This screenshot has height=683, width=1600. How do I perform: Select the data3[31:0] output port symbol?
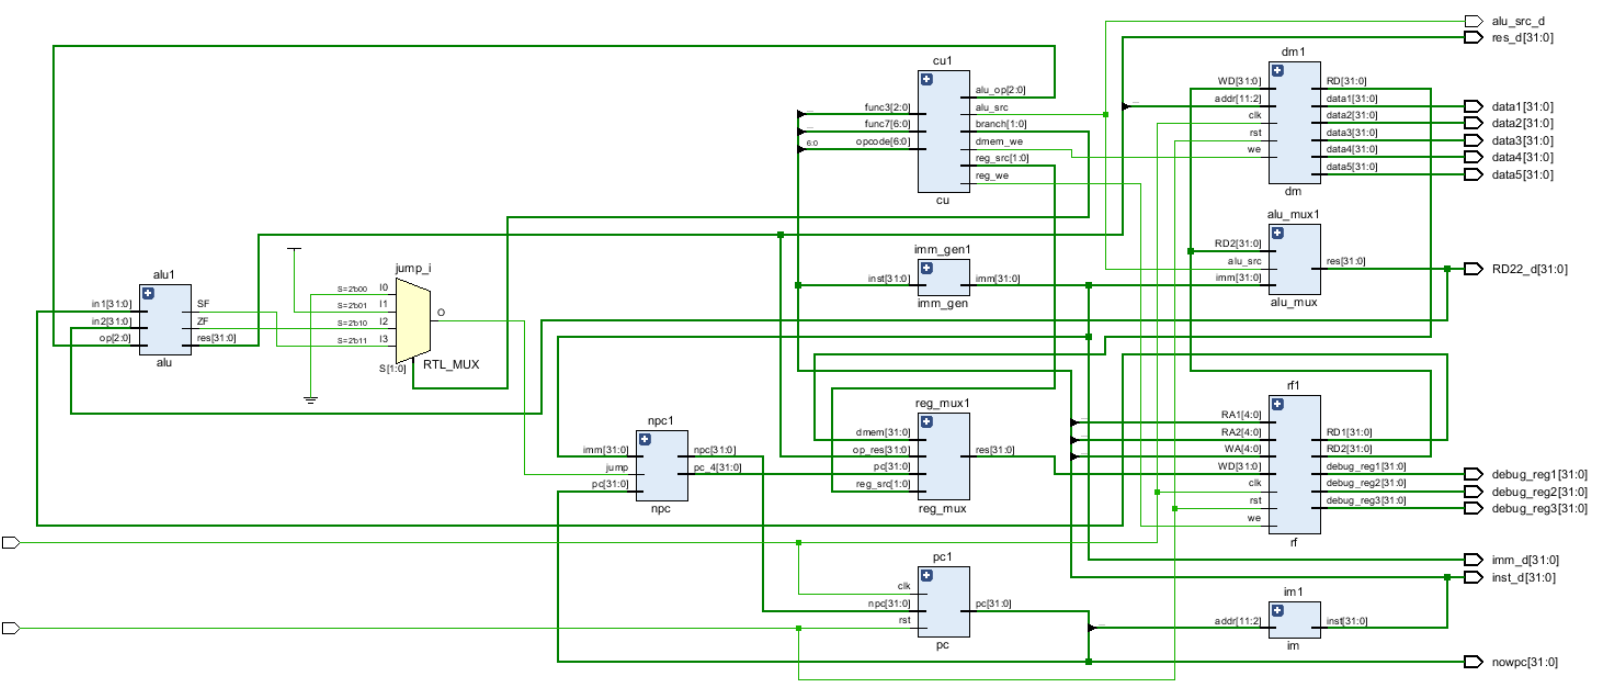(1473, 141)
